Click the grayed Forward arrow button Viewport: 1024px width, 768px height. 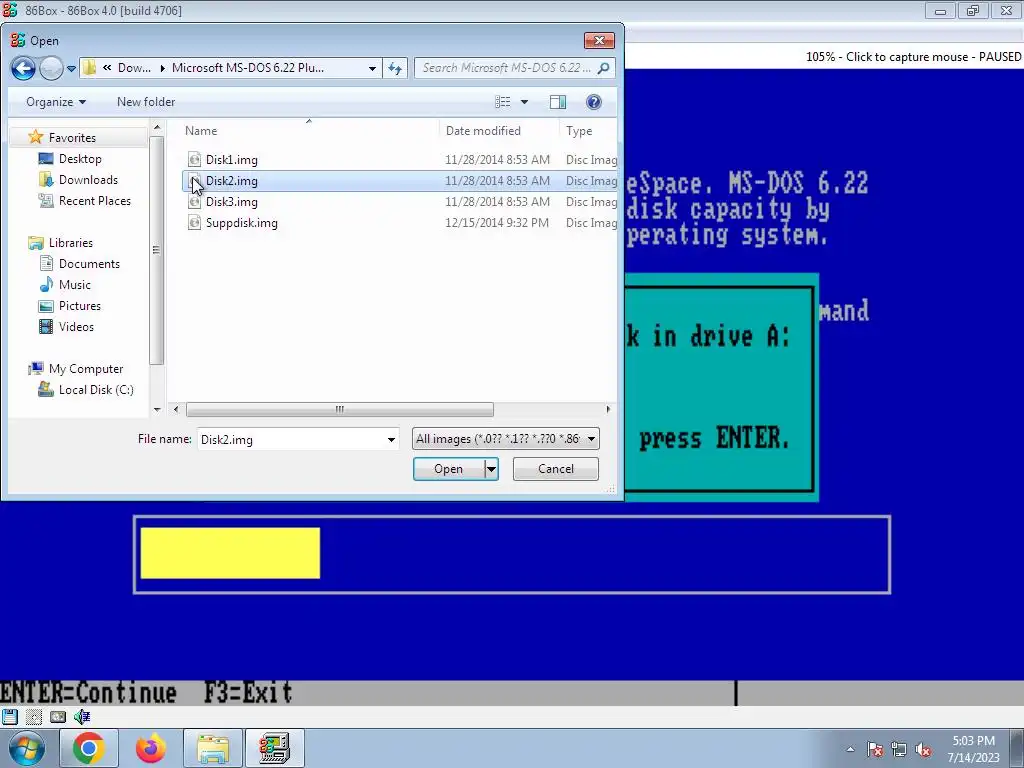coord(51,68)
